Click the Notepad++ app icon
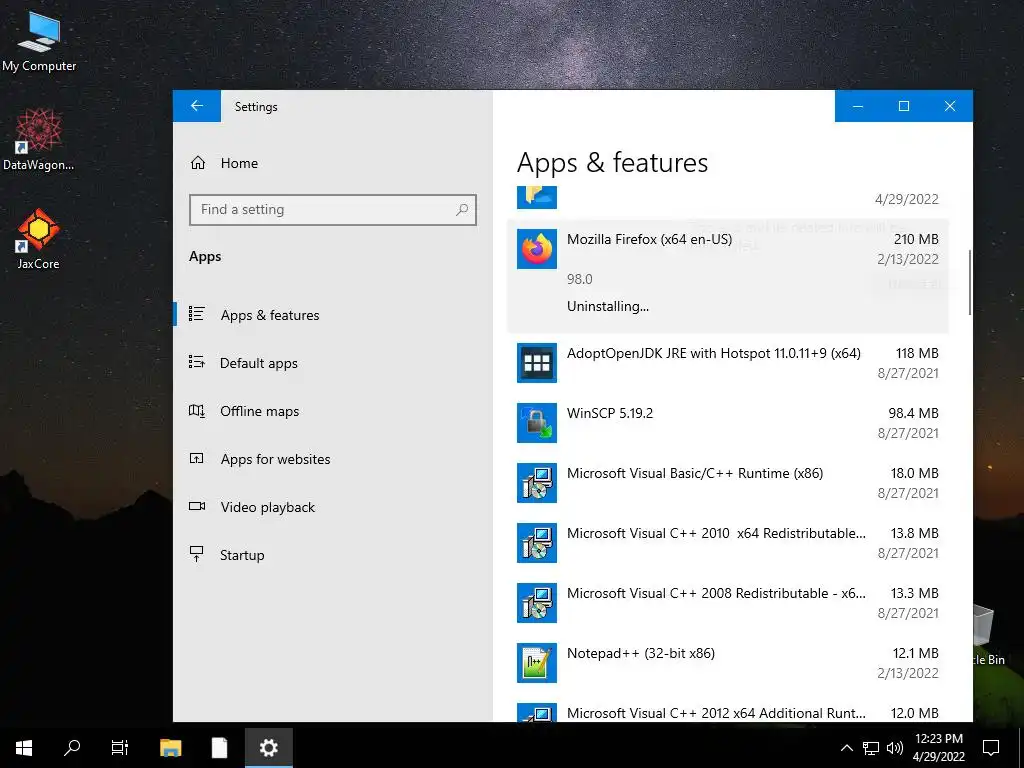Viewport: 1024px width, 768px height. tap(537, 663)
